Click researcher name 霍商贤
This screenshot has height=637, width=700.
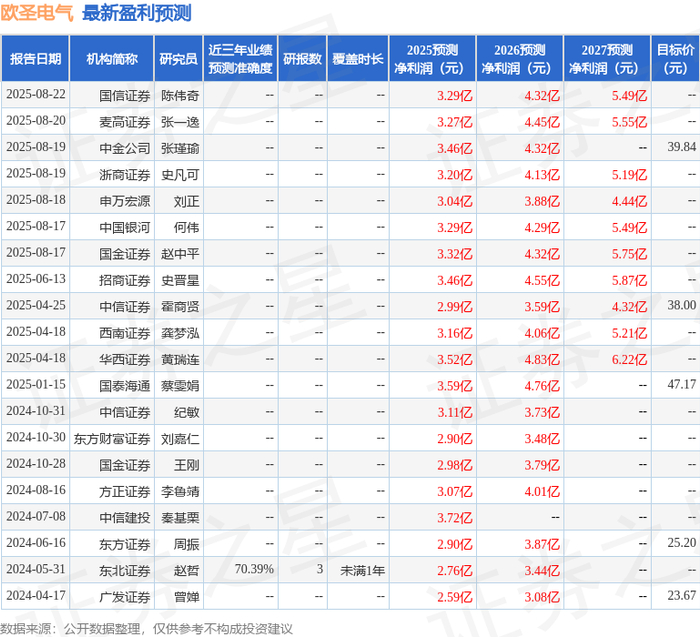click(180, 306)
